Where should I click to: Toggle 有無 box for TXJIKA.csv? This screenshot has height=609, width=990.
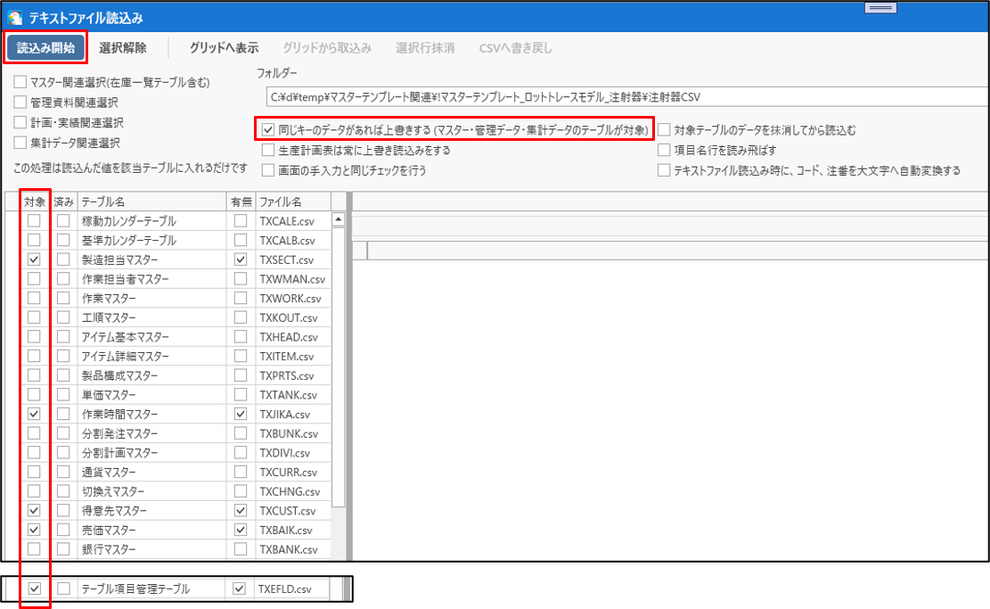[241, 414]
